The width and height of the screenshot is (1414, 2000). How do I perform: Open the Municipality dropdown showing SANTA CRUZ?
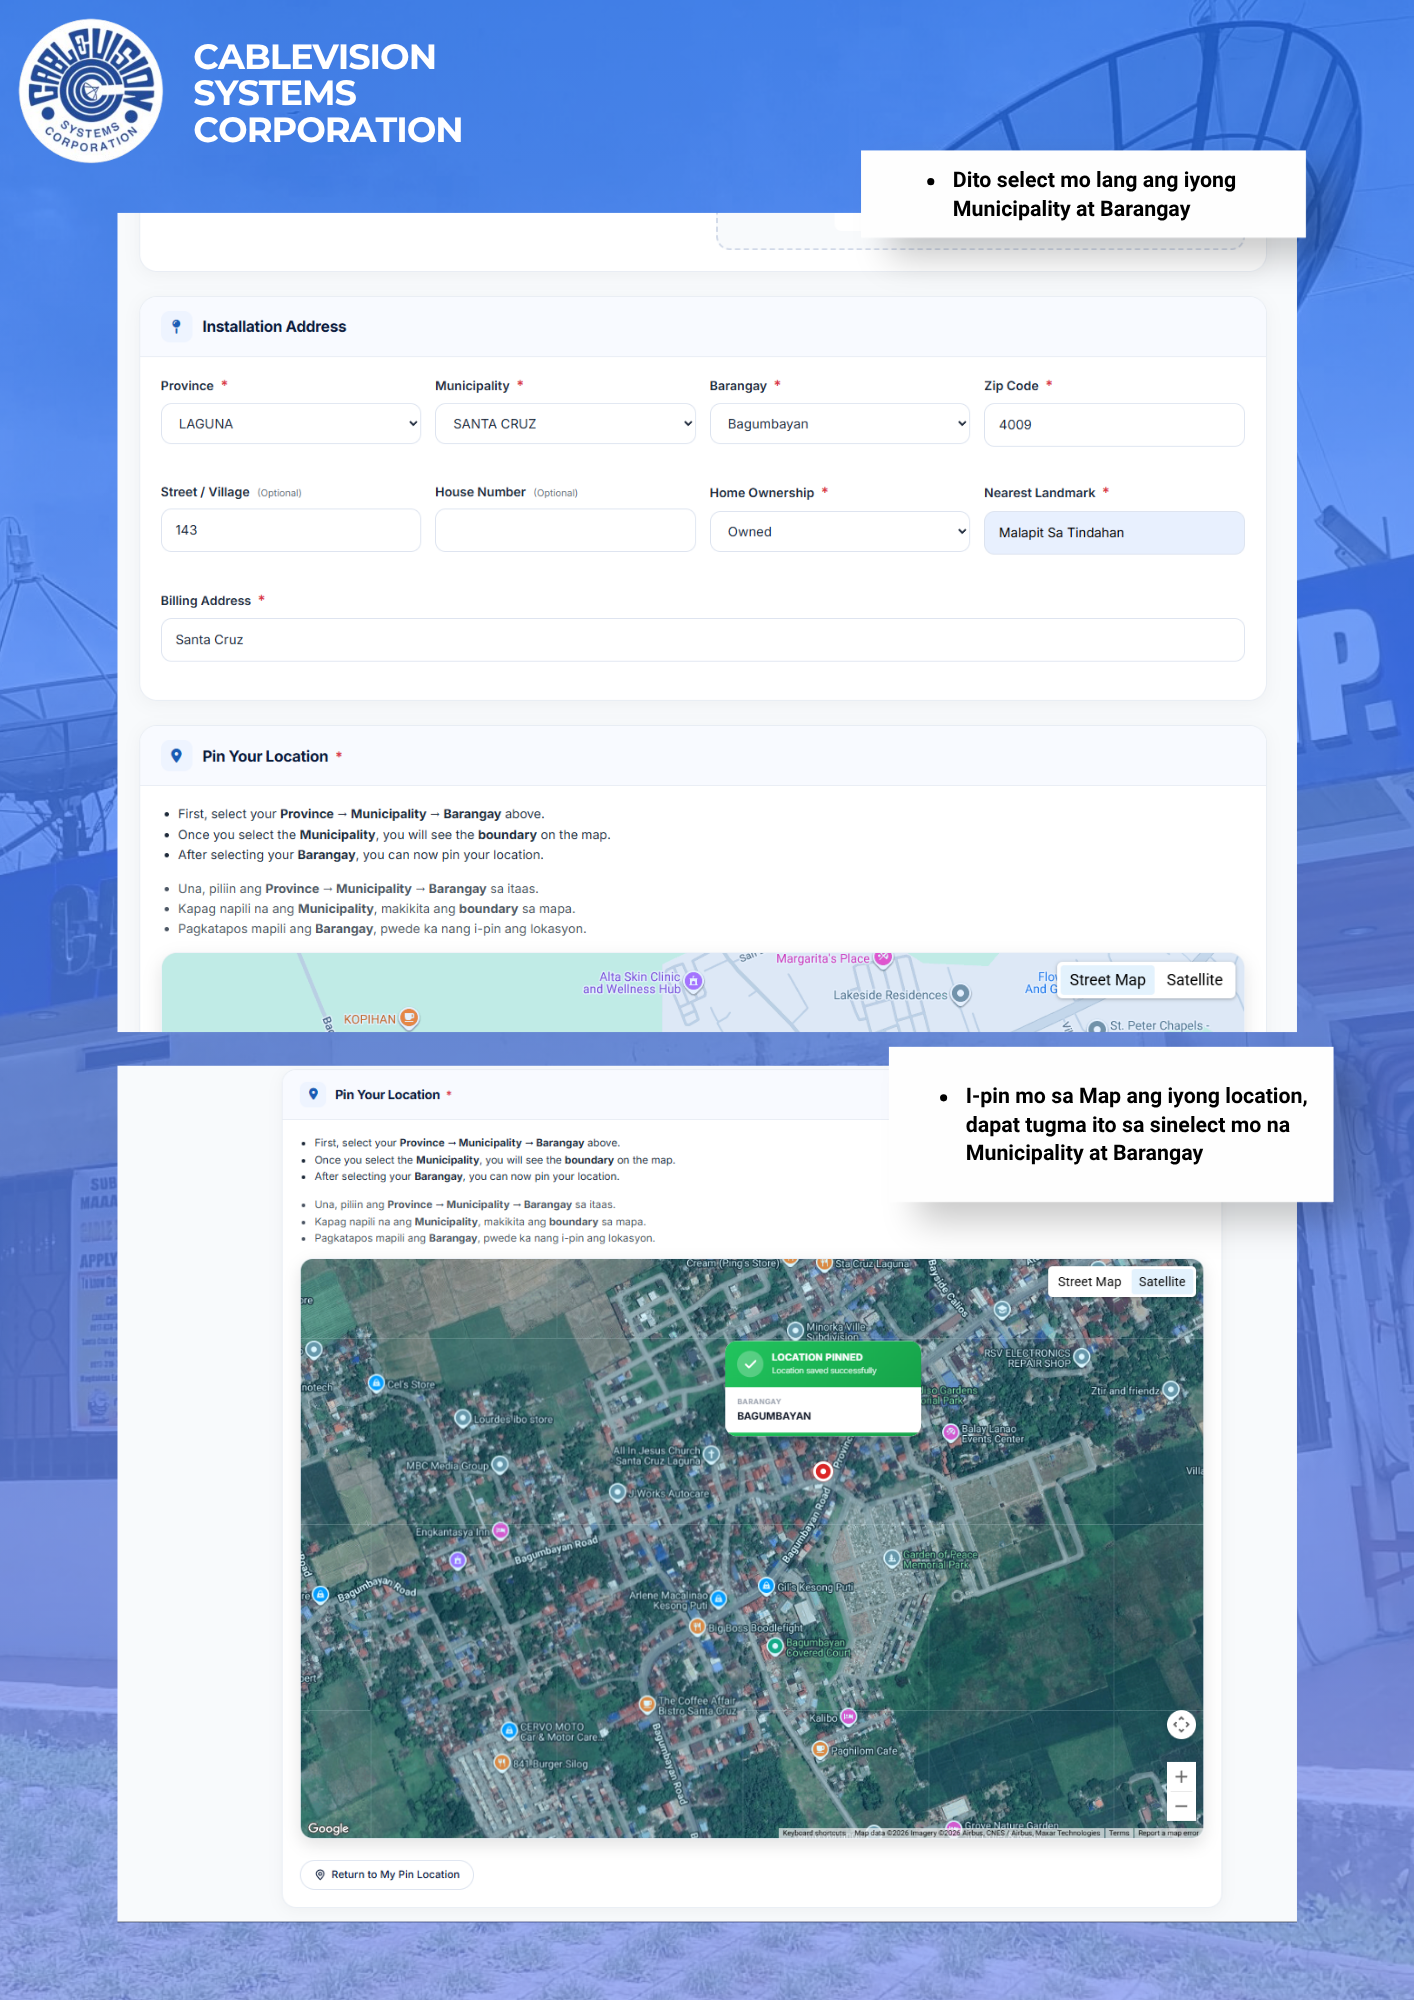565,424
